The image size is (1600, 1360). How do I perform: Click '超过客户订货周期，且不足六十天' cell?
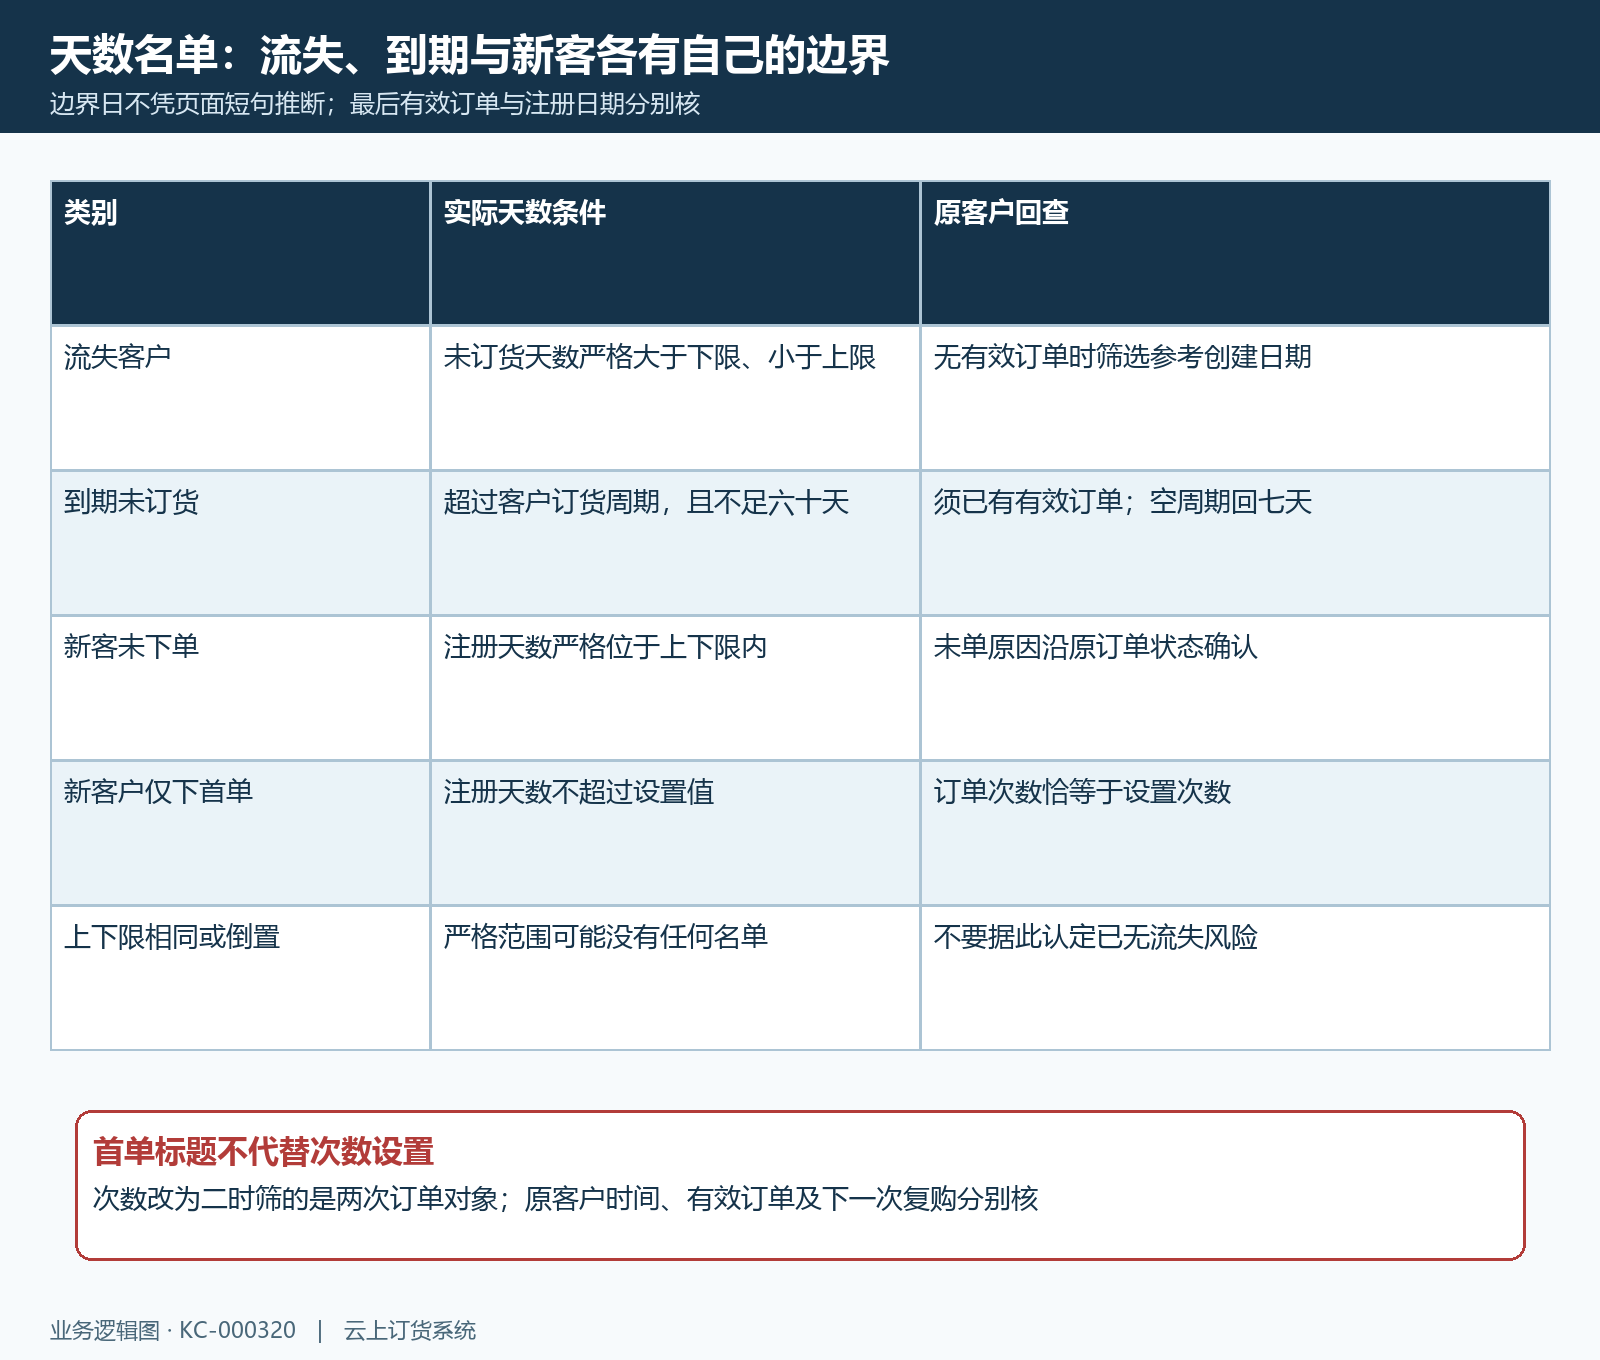tap(675, 543)
